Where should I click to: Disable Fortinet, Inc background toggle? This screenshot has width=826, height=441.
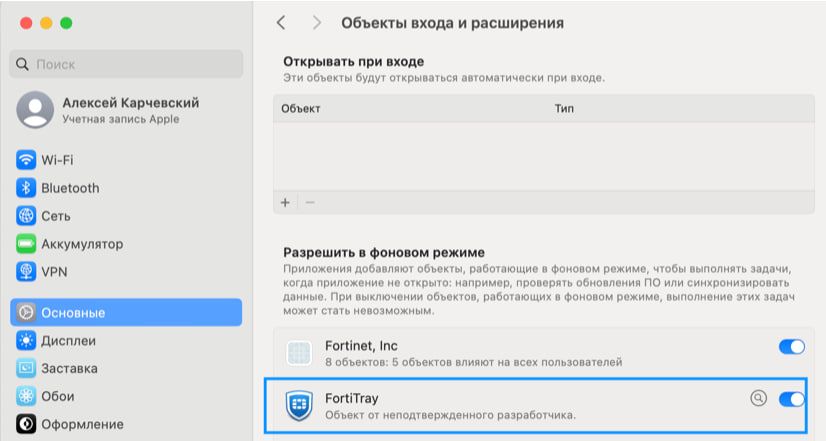[x=791, y=347]
